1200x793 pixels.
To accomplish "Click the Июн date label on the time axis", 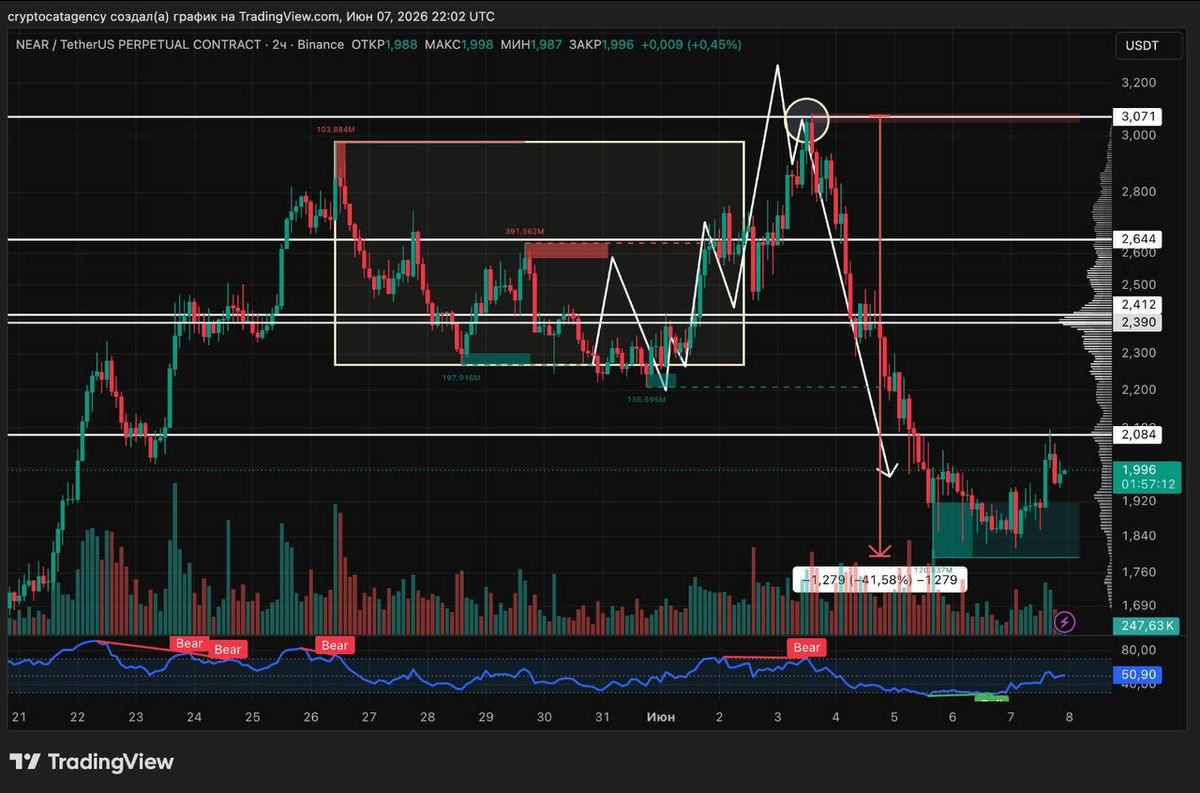I will (x=660, y=717).
